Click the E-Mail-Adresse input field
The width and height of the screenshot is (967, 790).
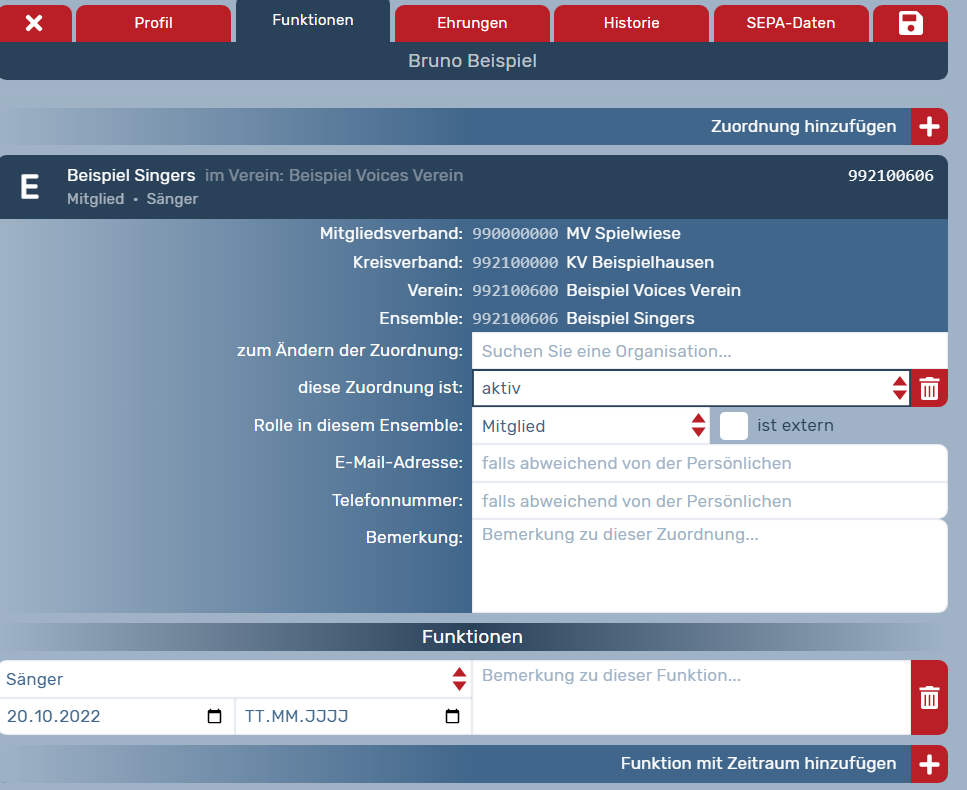click(x=708, y=463)
